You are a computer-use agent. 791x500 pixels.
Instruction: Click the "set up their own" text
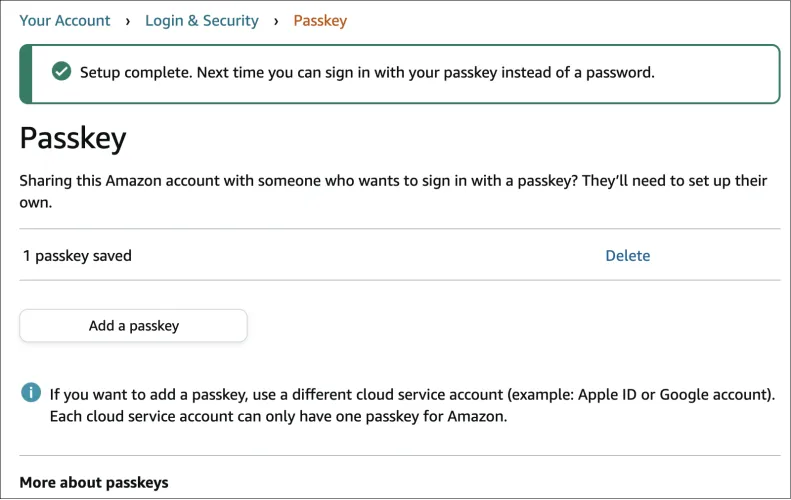(740, 181)
